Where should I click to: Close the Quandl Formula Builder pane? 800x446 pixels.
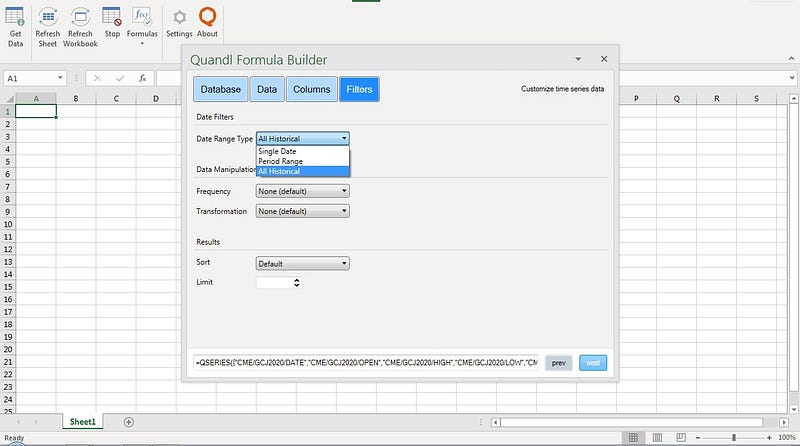pyautogui.click(x=604, y=59)
